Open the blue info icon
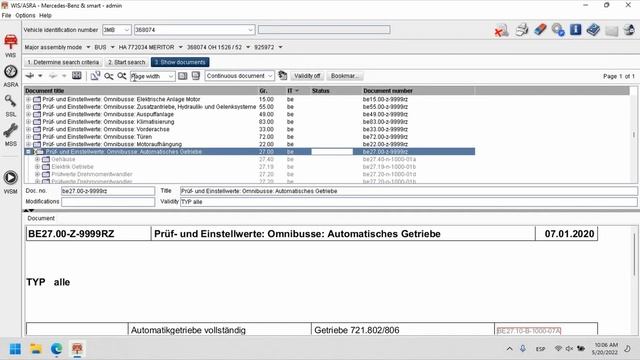The width and height of the screenshot is (640, 360). tap(576, 30)
